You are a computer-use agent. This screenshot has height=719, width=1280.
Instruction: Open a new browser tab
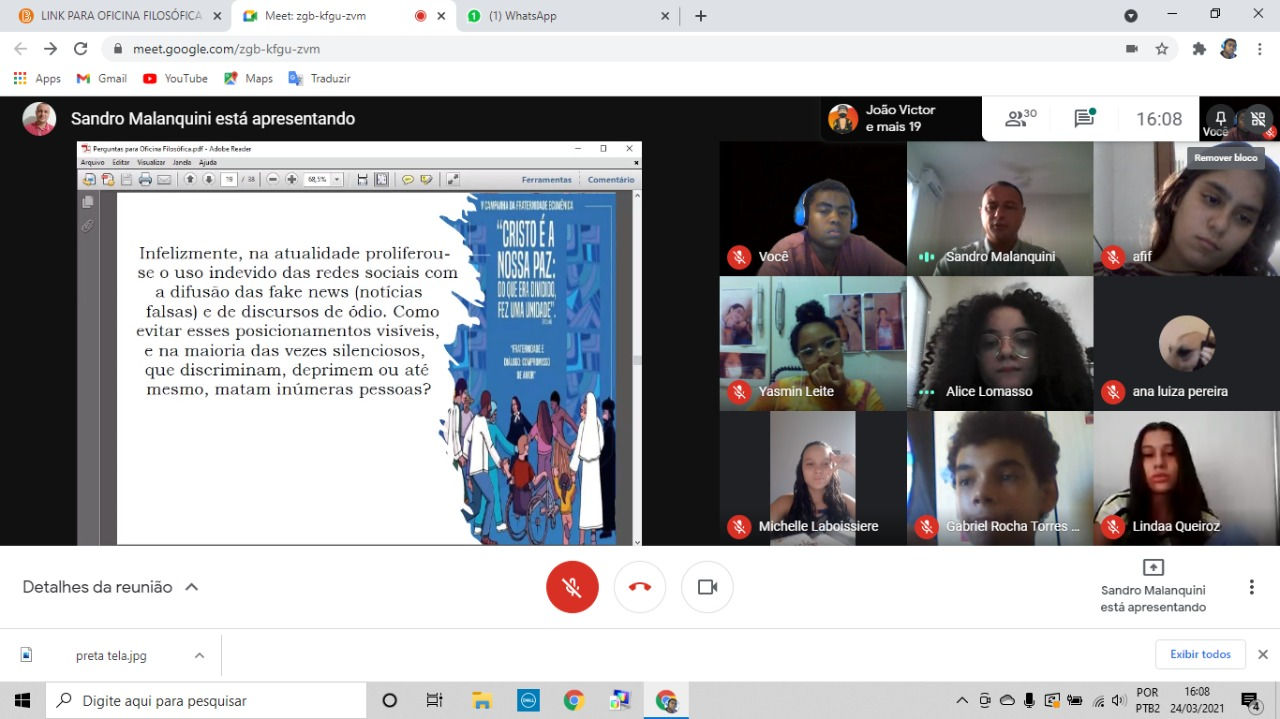point(701,16)
